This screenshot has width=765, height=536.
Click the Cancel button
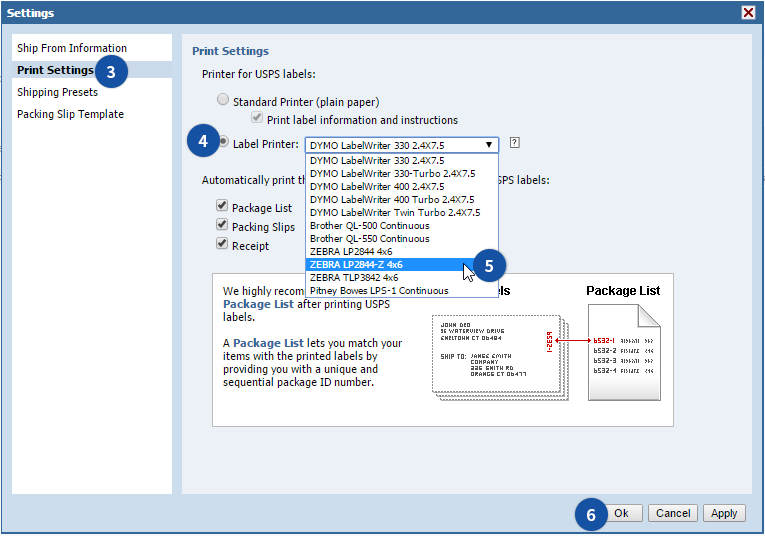click(673, 513)
